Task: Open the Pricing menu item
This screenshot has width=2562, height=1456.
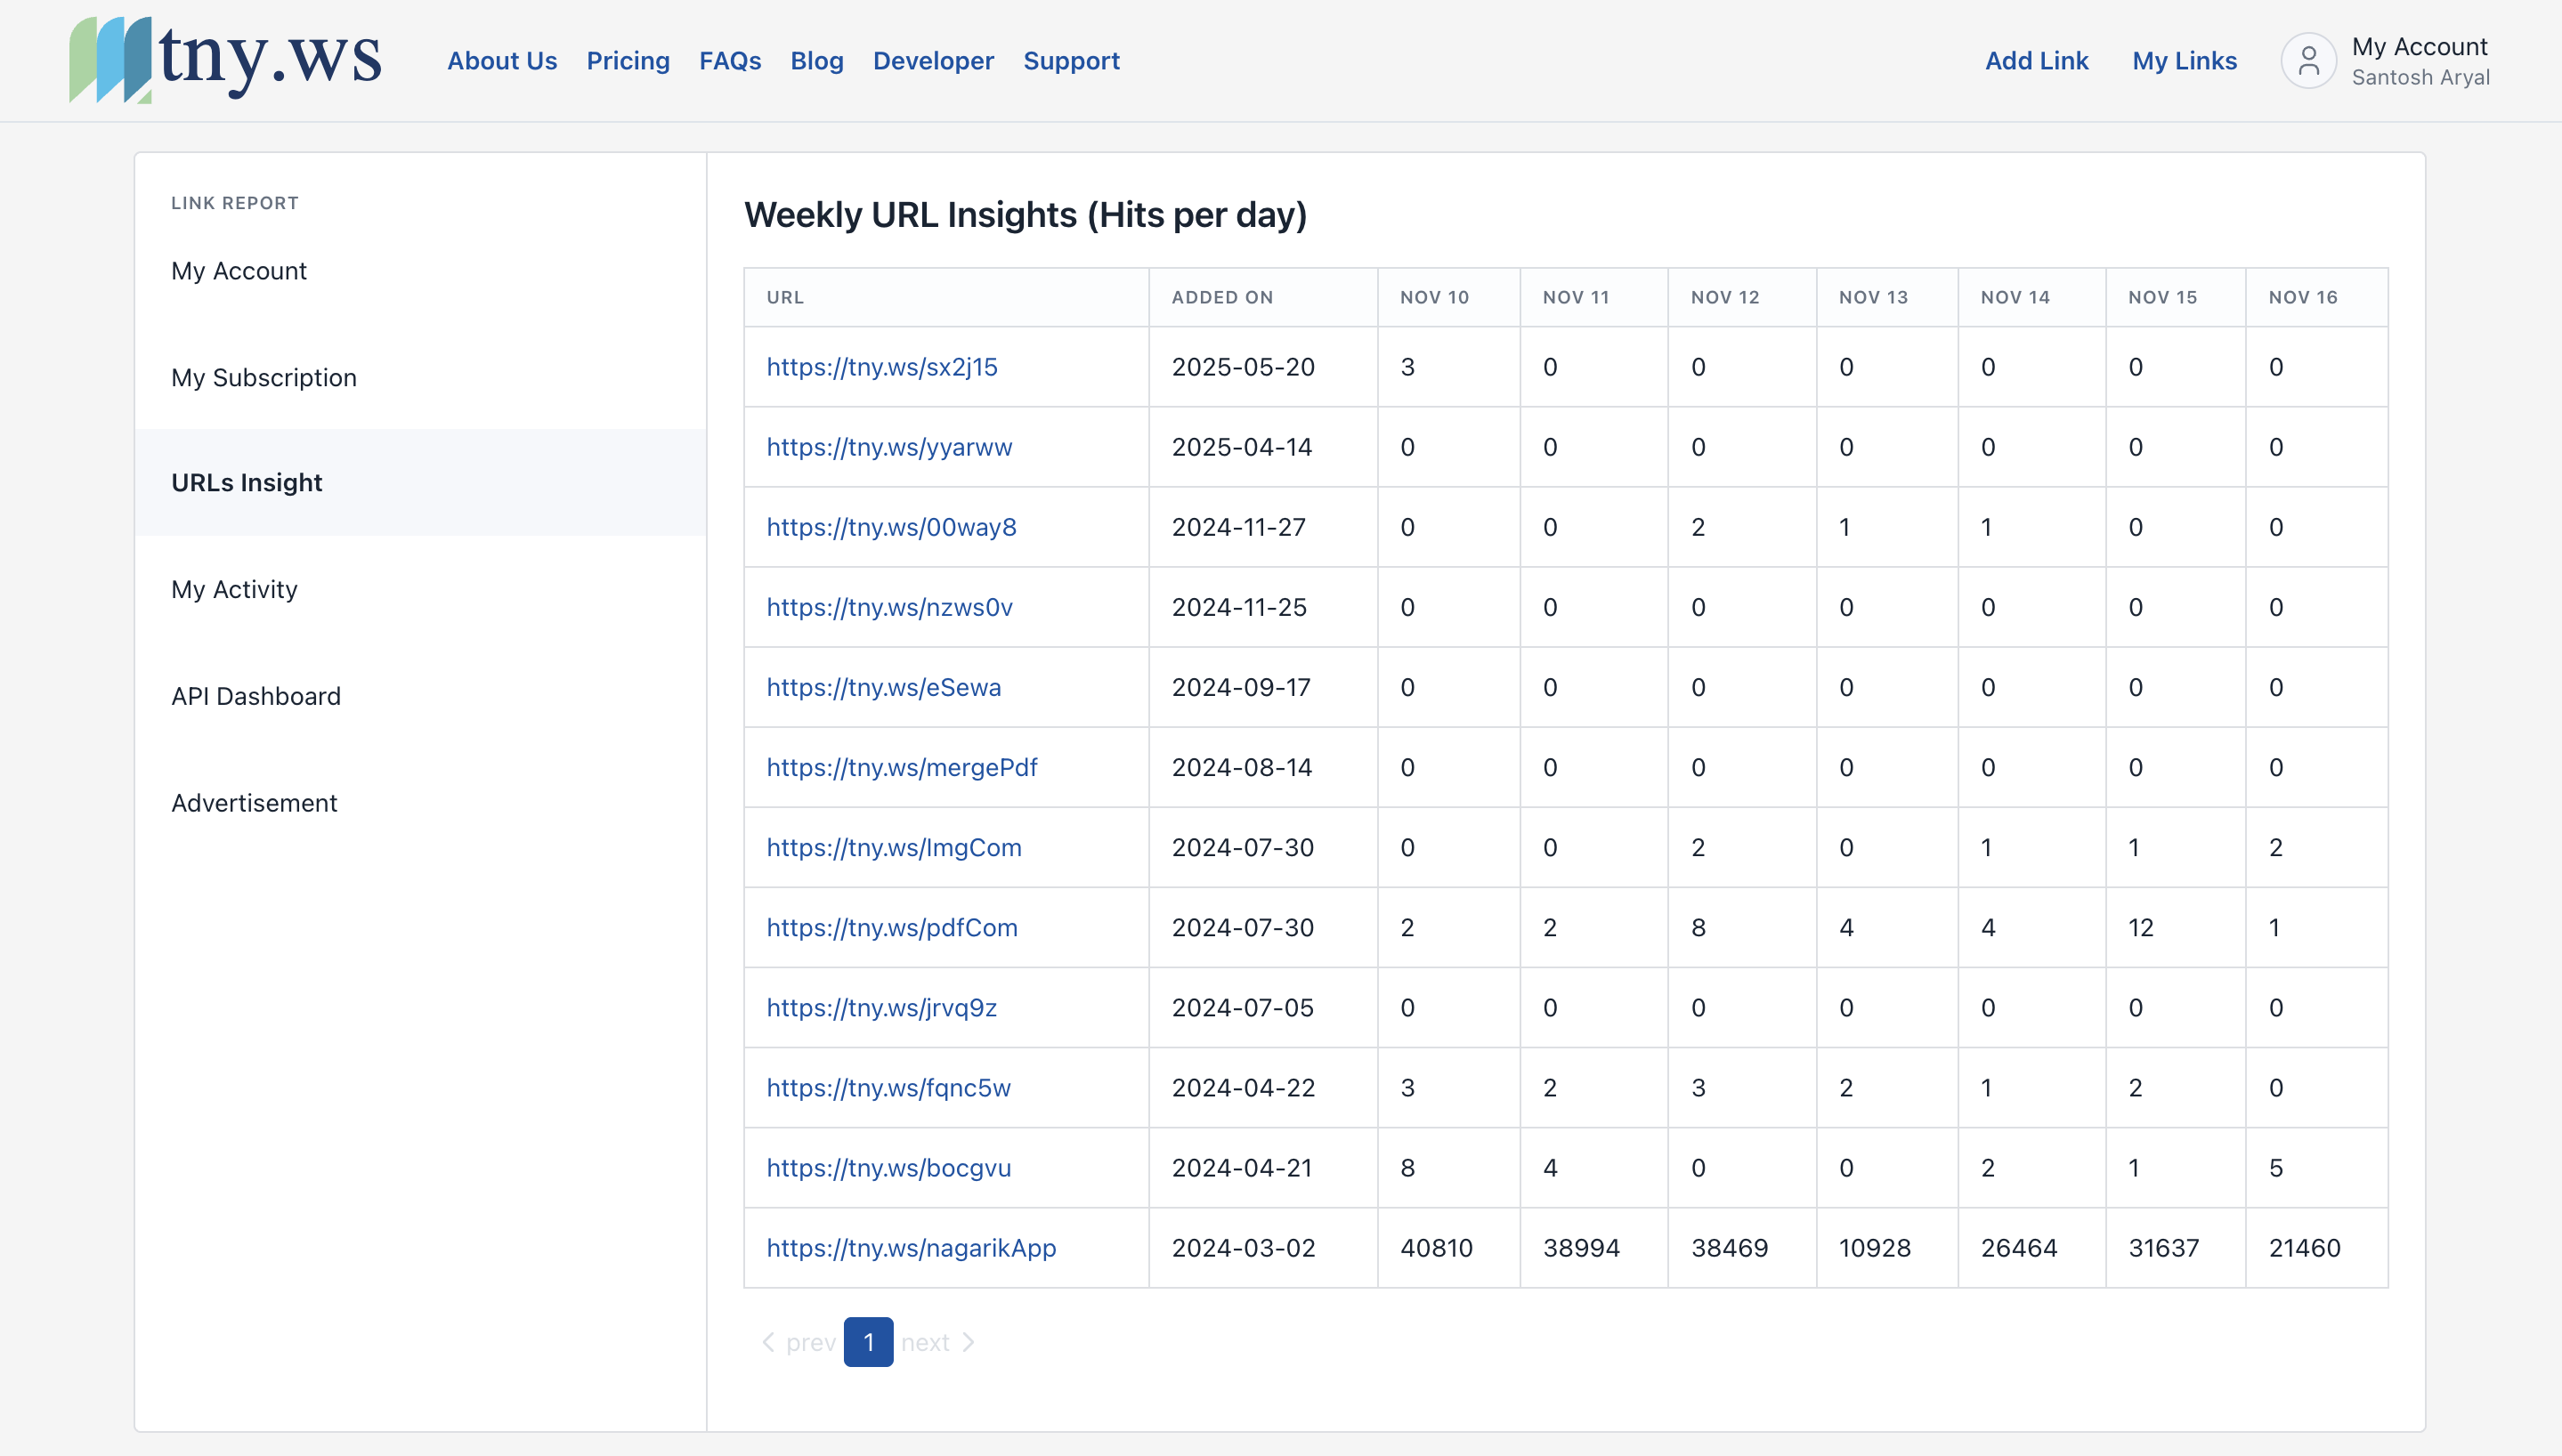Action: pyautogui.click(x=628, y=60)
